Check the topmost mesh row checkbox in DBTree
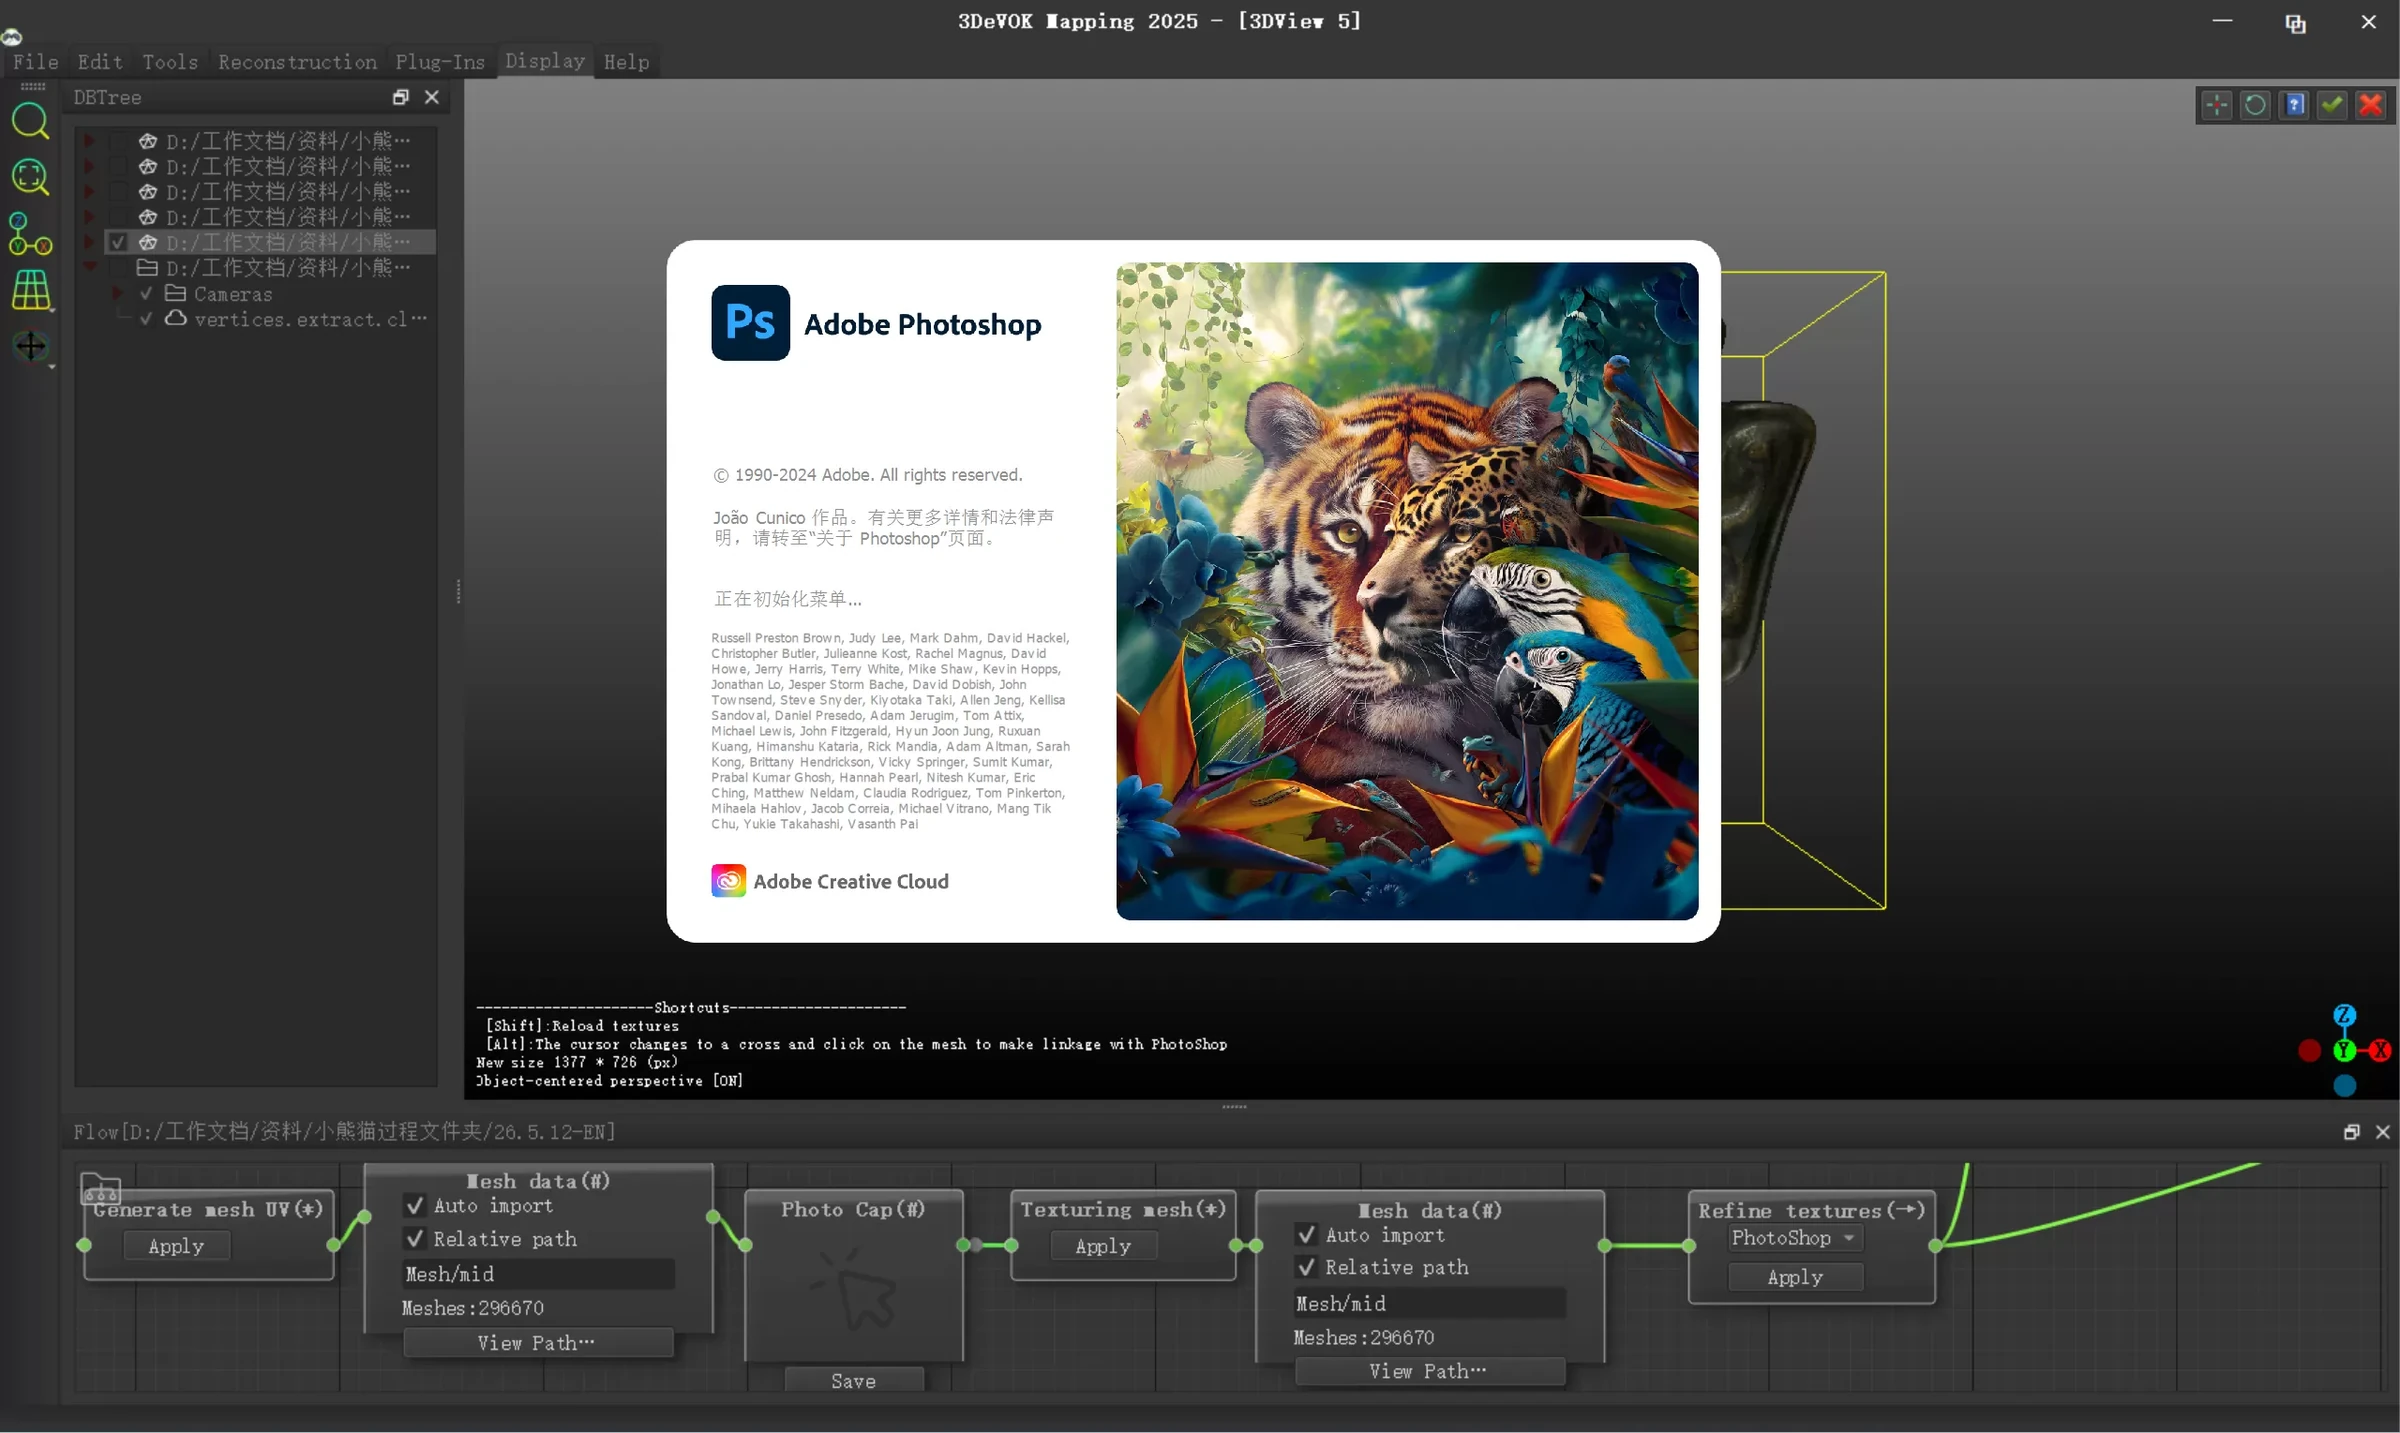Screen dimensions: 2400x1433 pyautogui.click(x=118, y=141)
